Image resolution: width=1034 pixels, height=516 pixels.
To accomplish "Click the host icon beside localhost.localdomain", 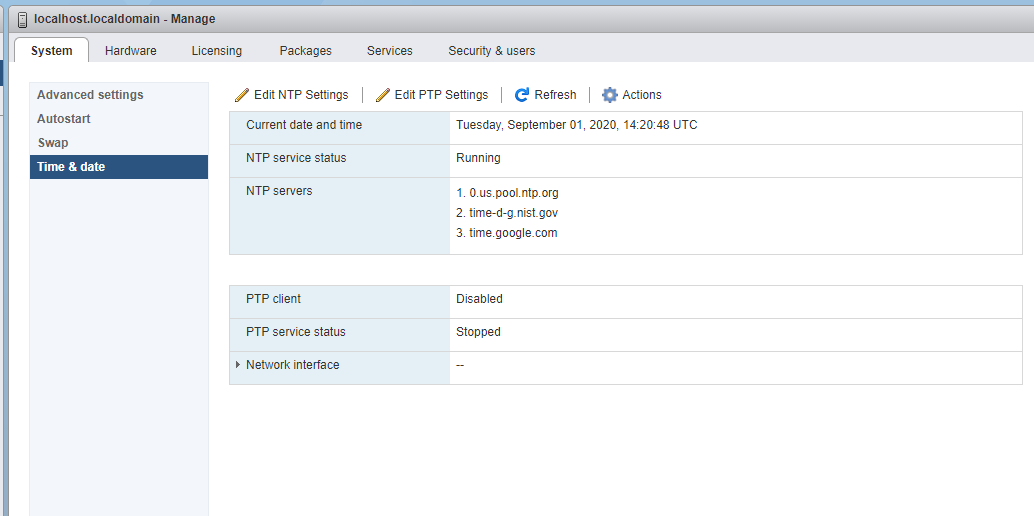I will tap(22, 19).
